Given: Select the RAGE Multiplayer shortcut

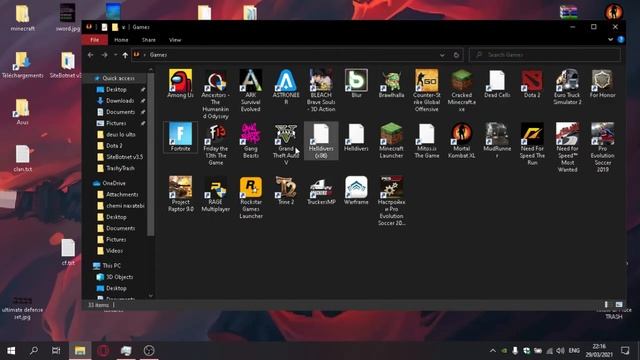Looking at the screenshot, I should [x=216, y=194].
